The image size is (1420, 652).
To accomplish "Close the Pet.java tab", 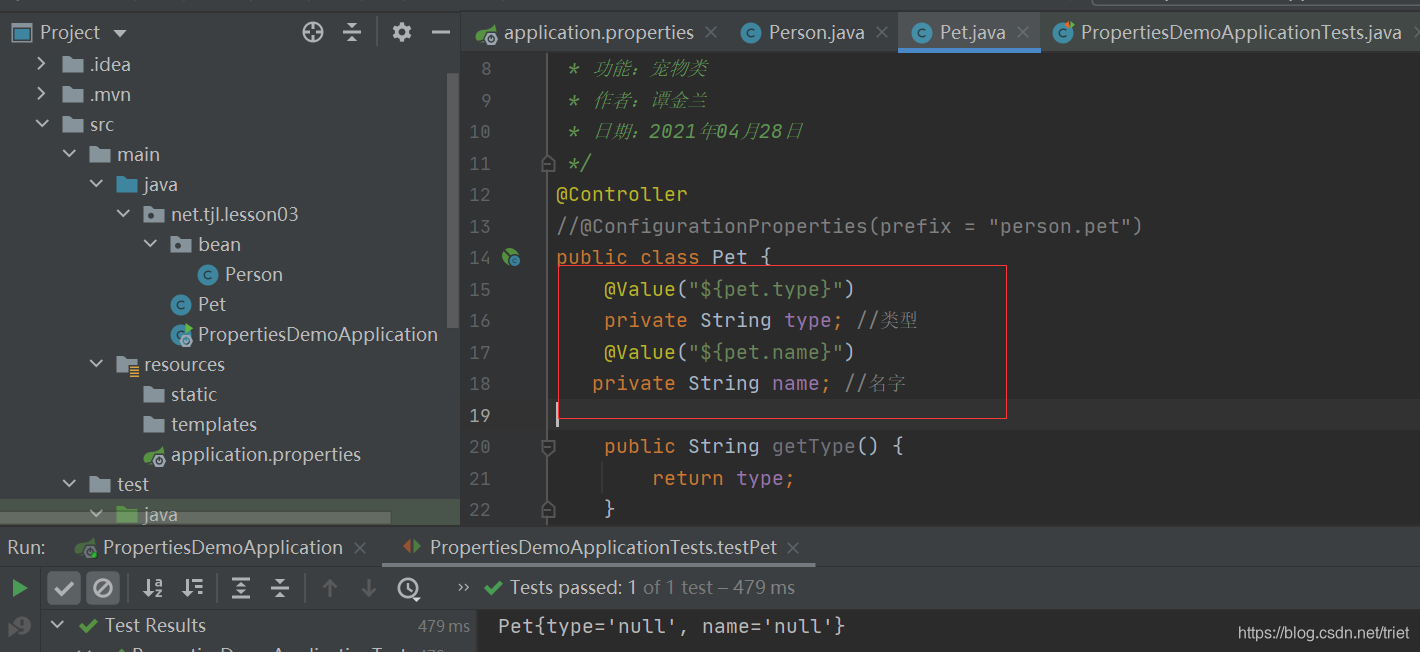I will click(x=1023, y=33).
